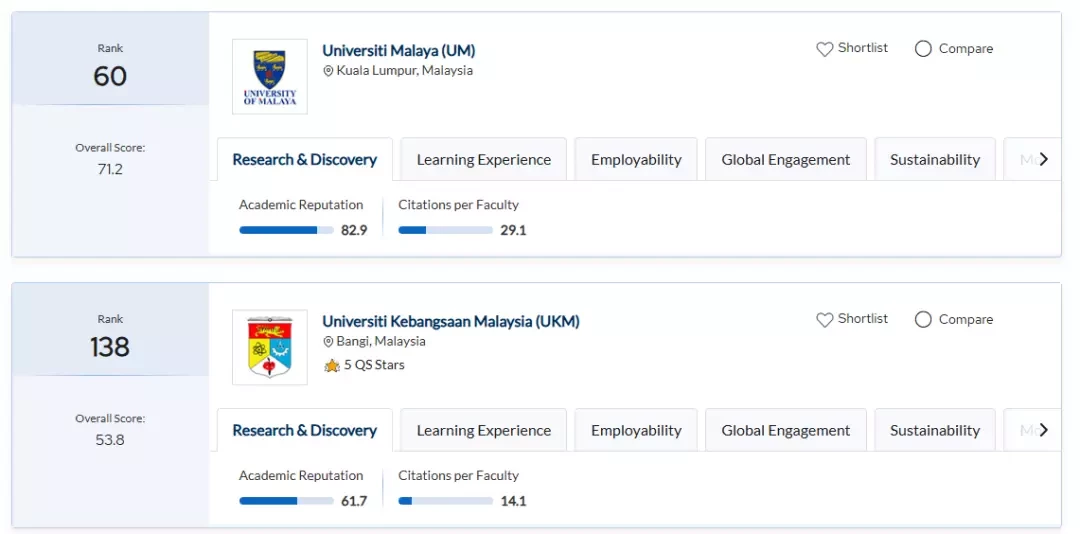Select the Compare radio button for Universiti Malaya
Image resolution: width=1080 pixels, height=534 pixels.
coord(923,49)
